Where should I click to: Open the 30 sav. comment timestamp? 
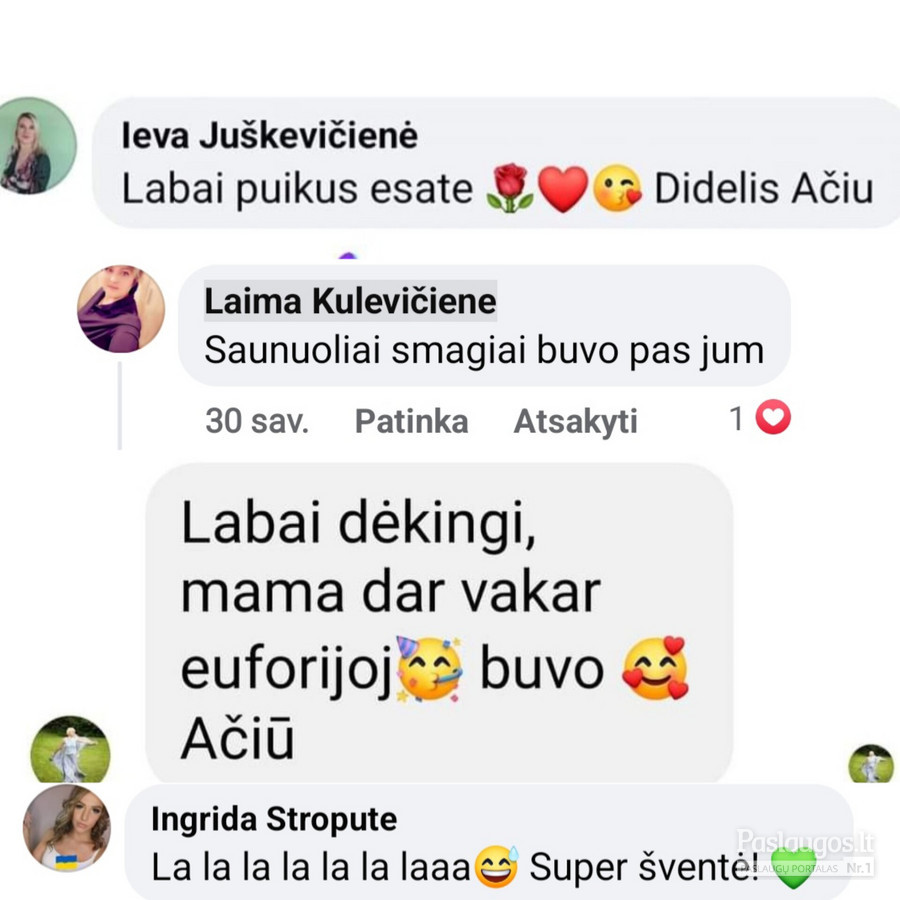(257, 421)
